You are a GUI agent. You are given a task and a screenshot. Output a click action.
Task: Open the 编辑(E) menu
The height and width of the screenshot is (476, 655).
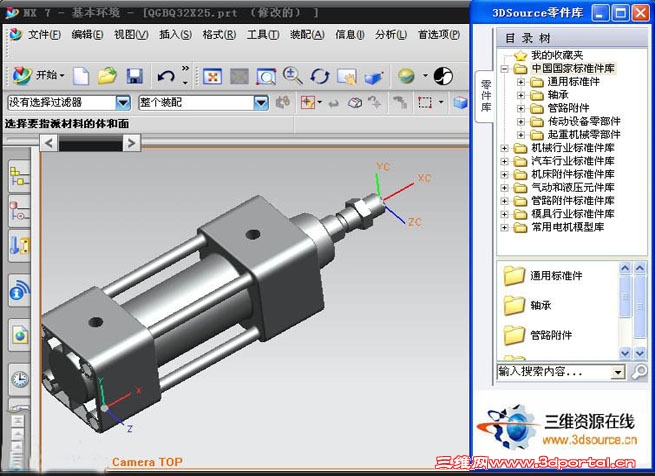pos(87,35)
